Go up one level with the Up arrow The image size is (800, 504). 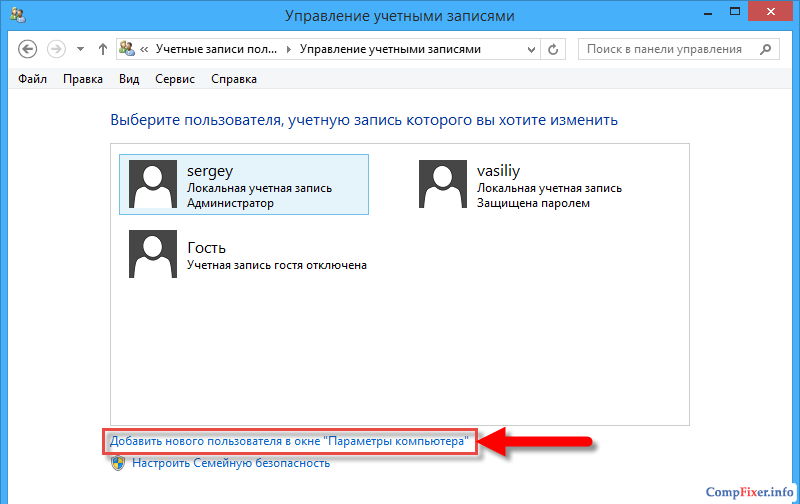pos(102,49)
